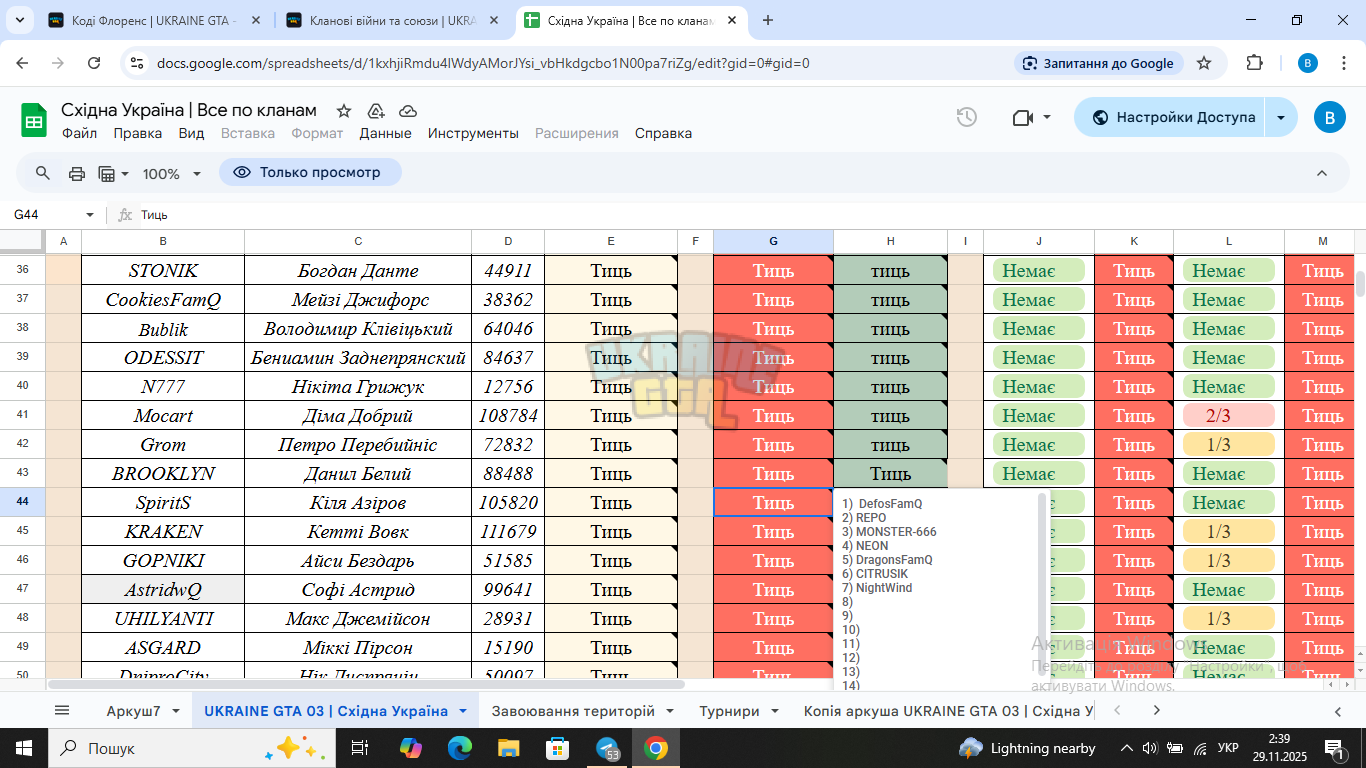1366x768 pixels.
Task: Open Microsoft Edge from the taskbar
Action: pyautogui.click(x=460, y=748)
